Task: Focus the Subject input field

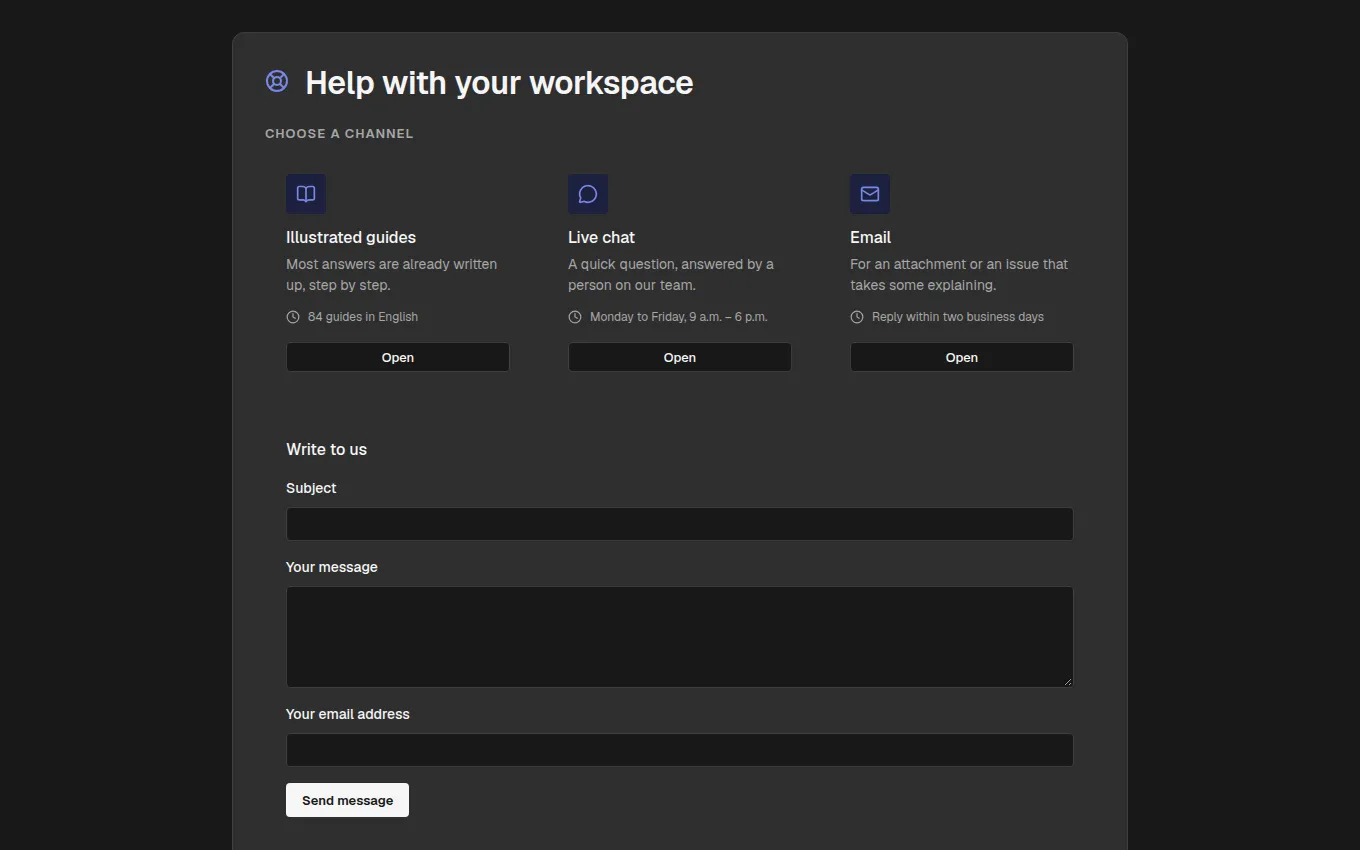Action: point(680,524)
